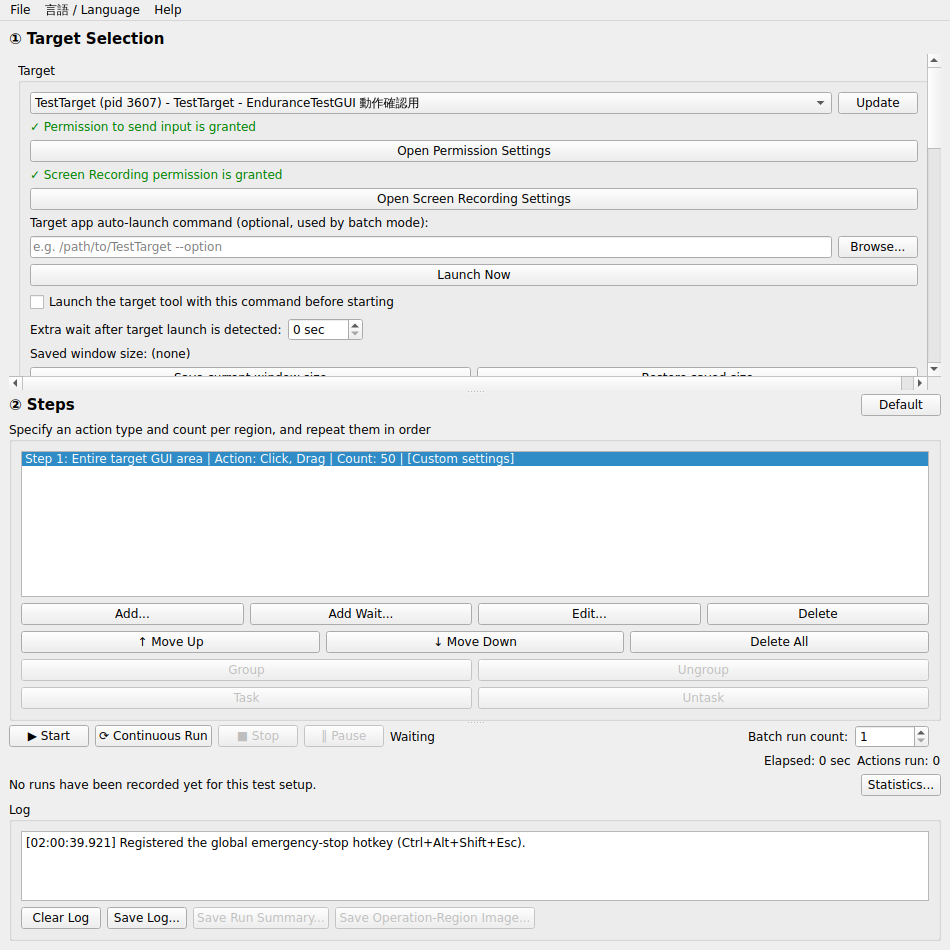The height and width of the screenshot is (950, 950).
Task: Click the Delete step button
Action: tap(817, 614)
